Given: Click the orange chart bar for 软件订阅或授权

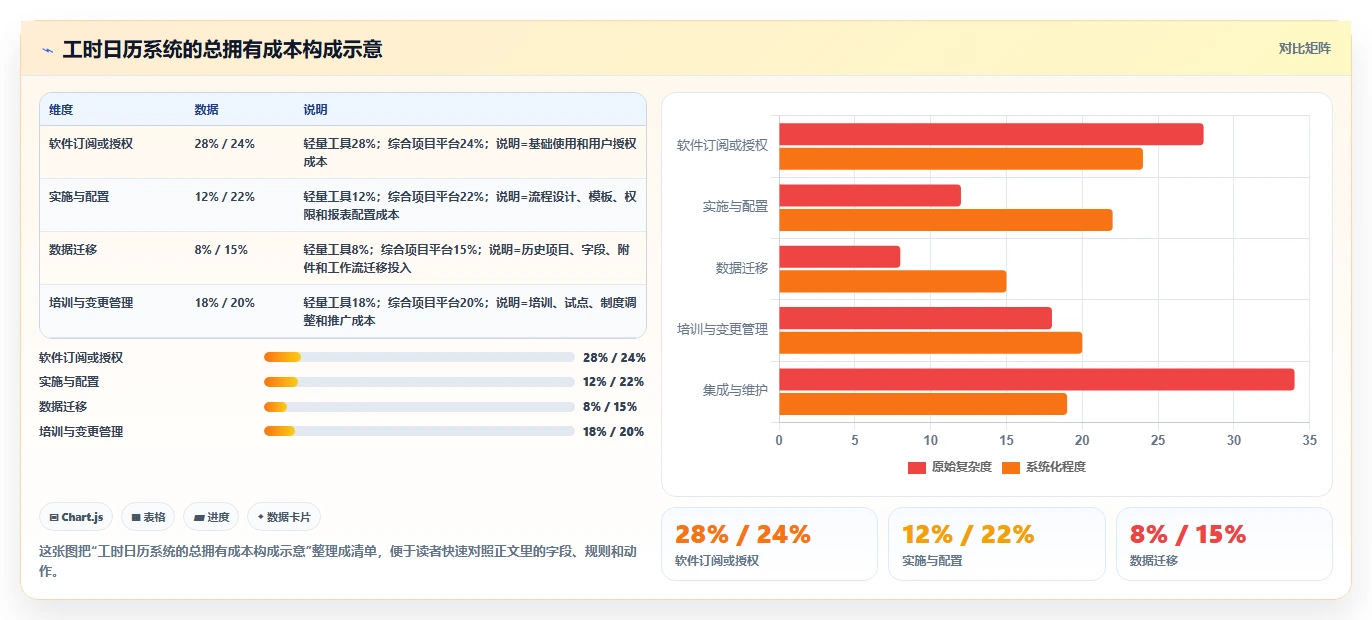Looking at the screenshot, I should [x=961, y=158].
